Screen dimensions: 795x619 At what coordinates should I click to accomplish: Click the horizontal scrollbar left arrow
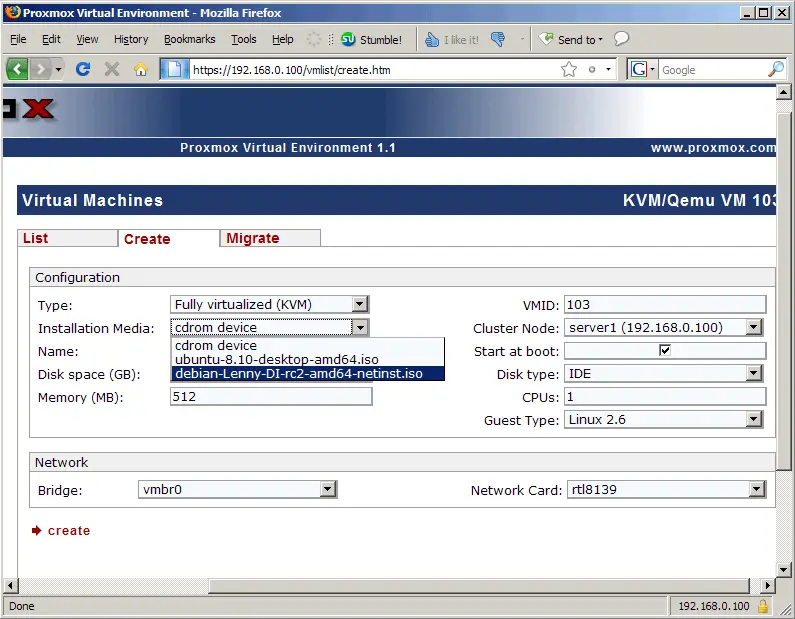pyautogui.click(x=10, y=586)
